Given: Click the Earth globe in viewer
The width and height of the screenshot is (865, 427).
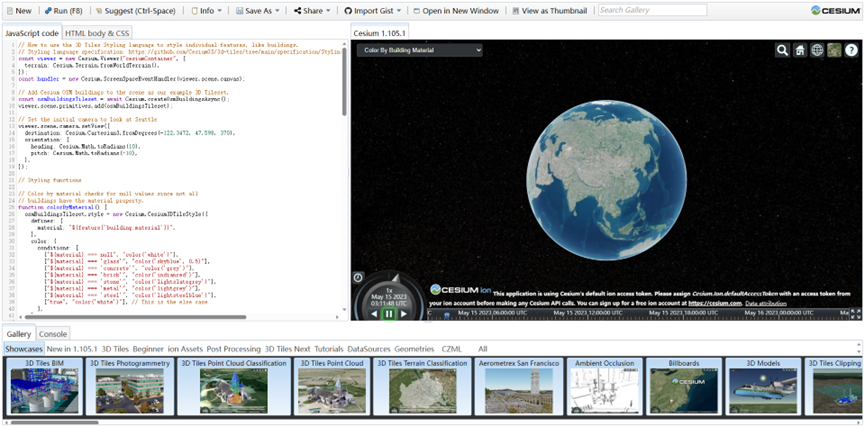Looking at the screenshot, I should point(607,180).
